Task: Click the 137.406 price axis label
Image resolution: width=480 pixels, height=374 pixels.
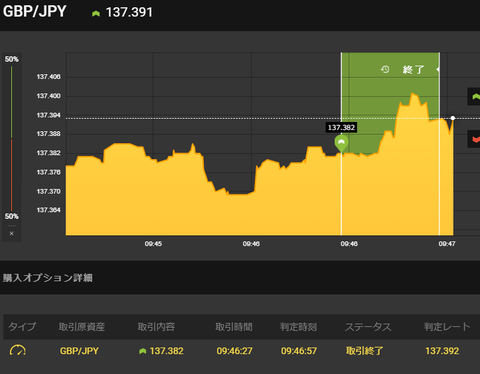Action: pyautogui.click(x=49, y=77)
